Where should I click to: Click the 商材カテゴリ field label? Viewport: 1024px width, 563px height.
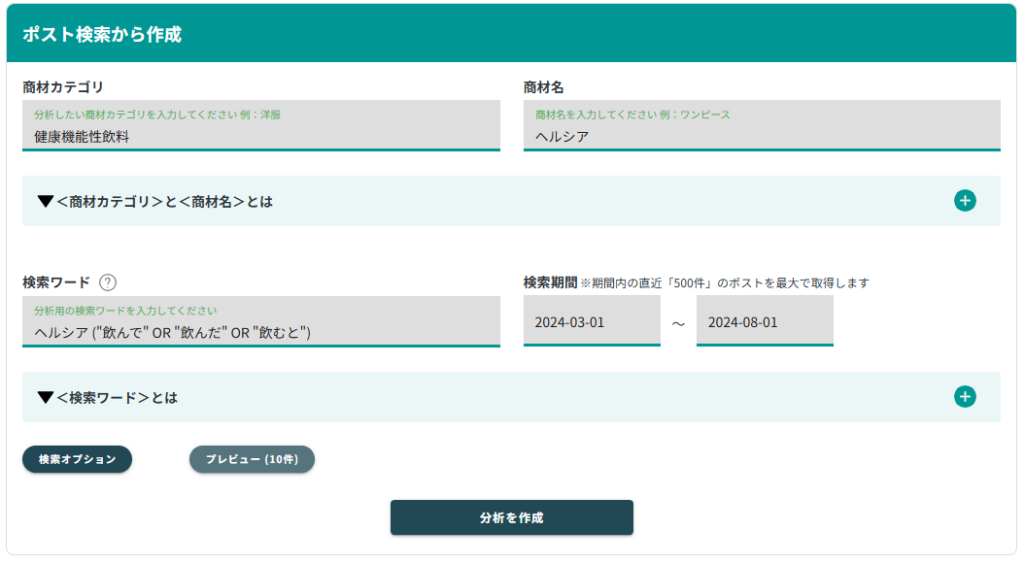tap(63, 87)
